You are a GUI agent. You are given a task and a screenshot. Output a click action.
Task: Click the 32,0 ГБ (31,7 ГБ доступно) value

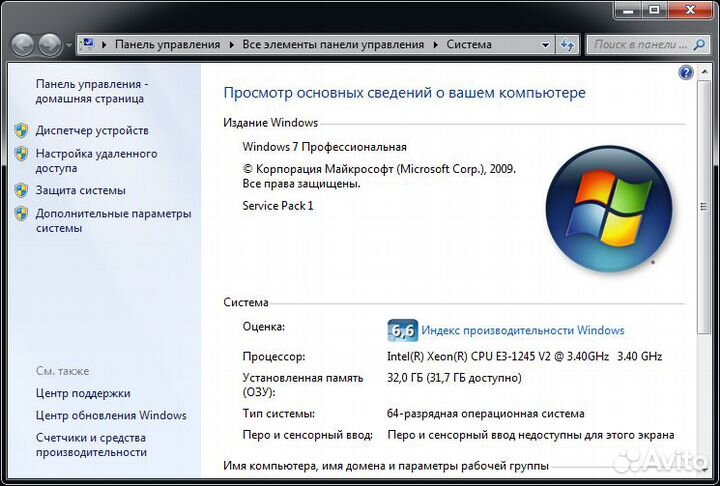pyautogui.click(x=454, y=378)
